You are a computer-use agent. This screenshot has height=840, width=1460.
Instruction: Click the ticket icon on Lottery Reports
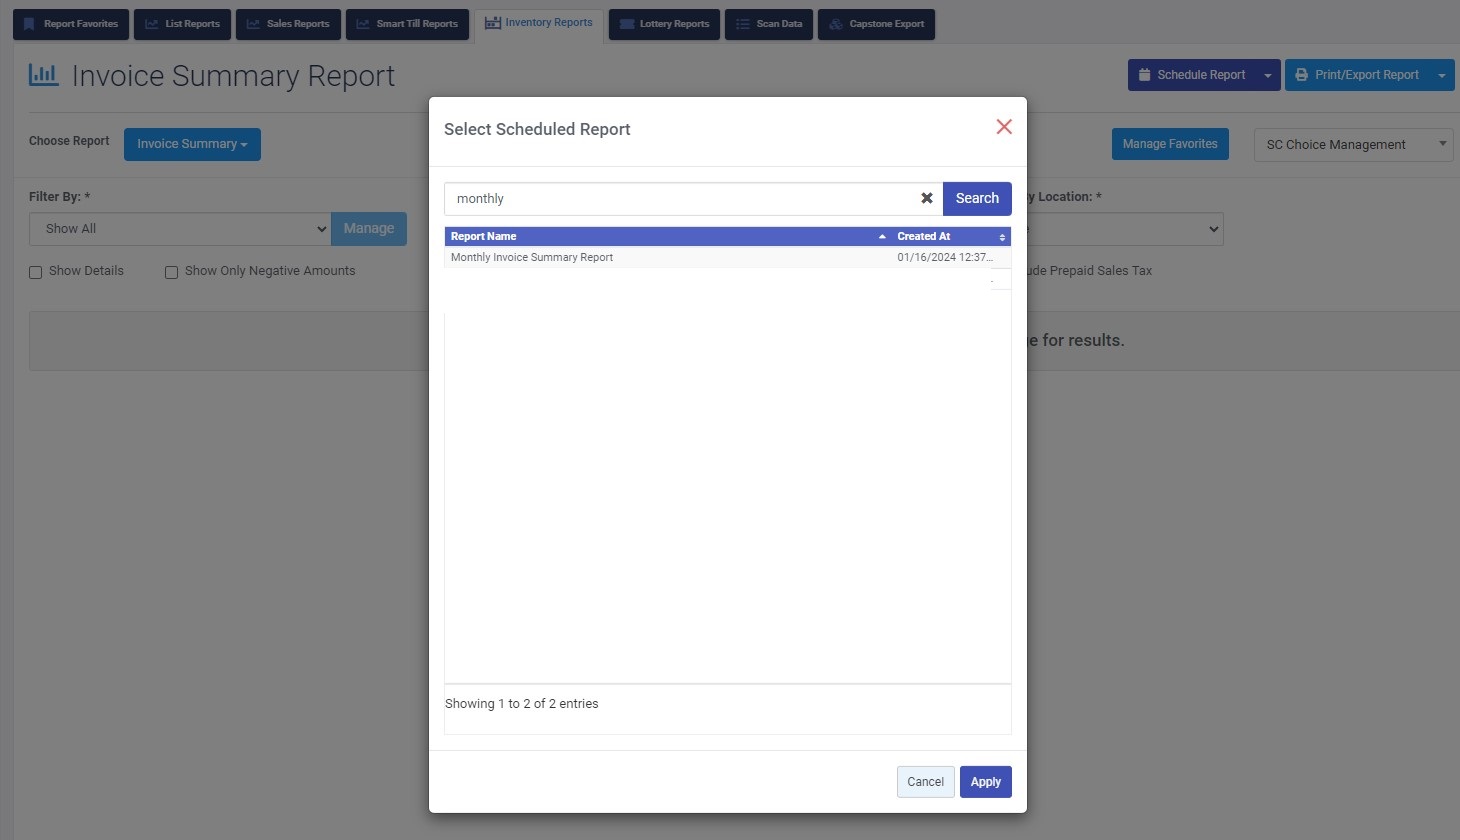click(627, 24)
